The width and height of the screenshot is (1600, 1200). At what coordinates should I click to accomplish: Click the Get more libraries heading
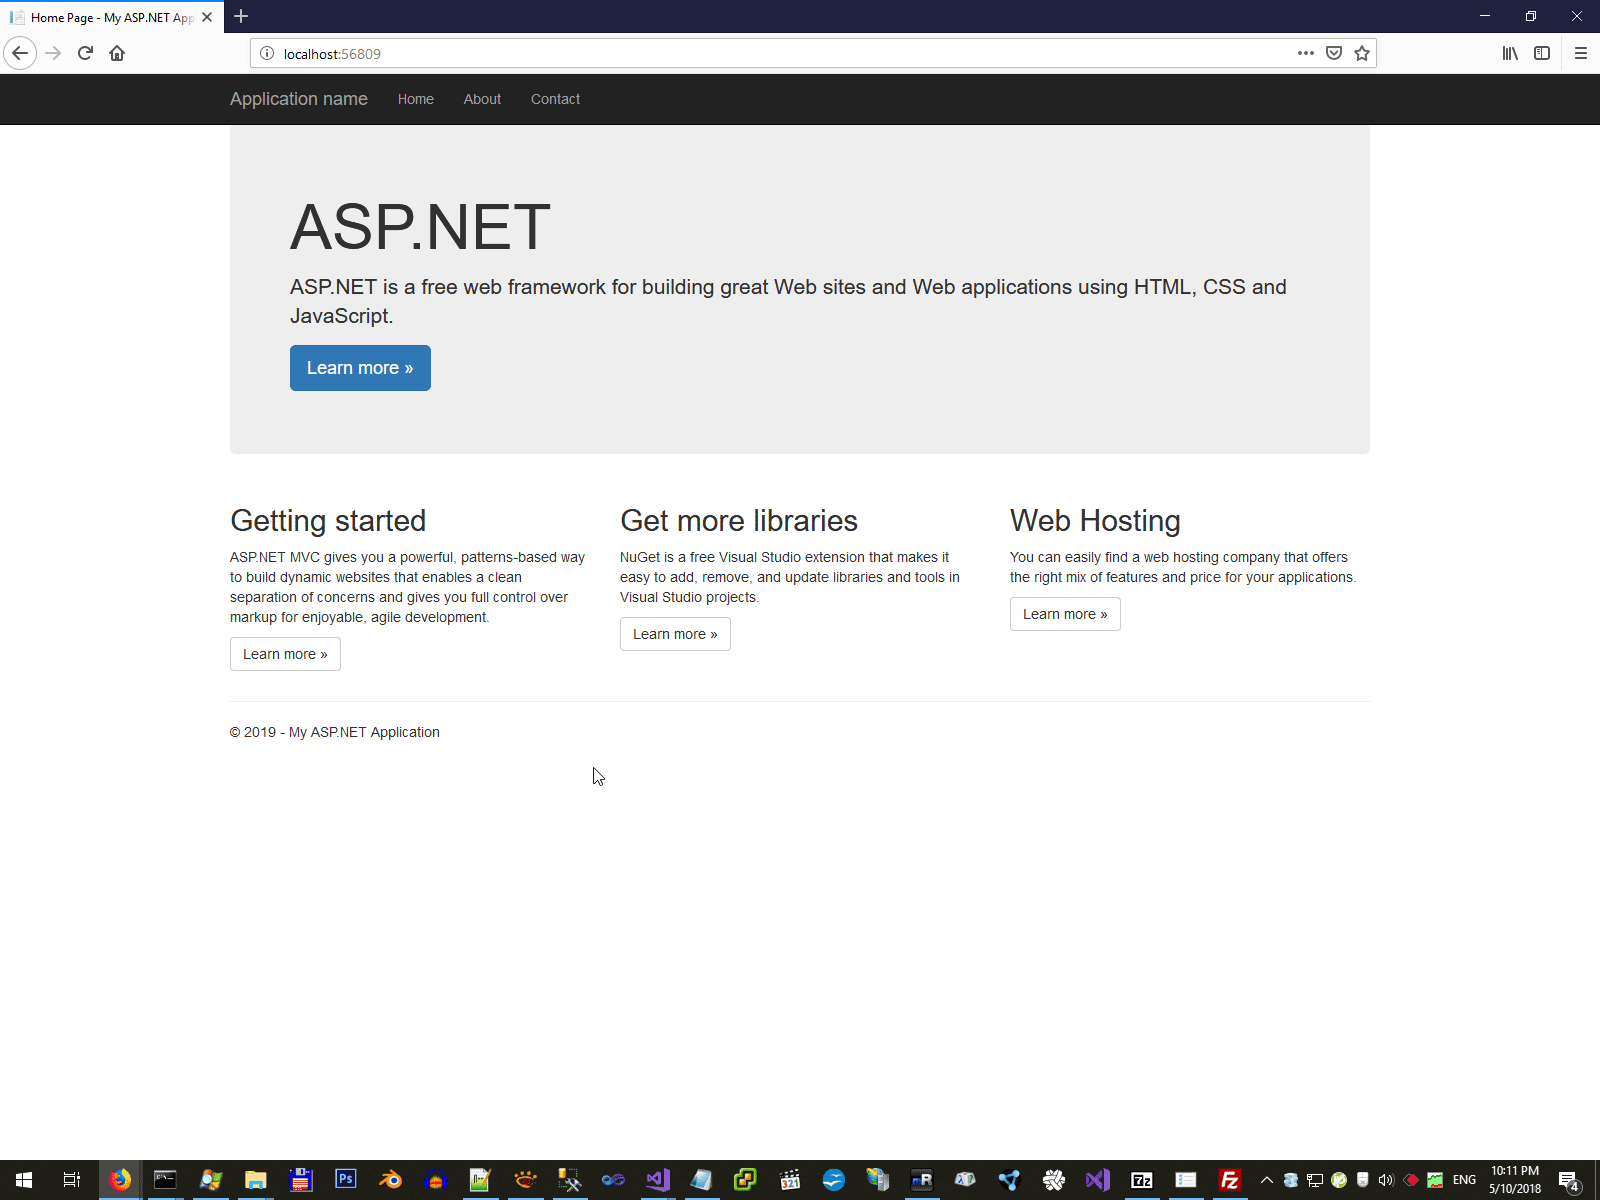(739, 521)
